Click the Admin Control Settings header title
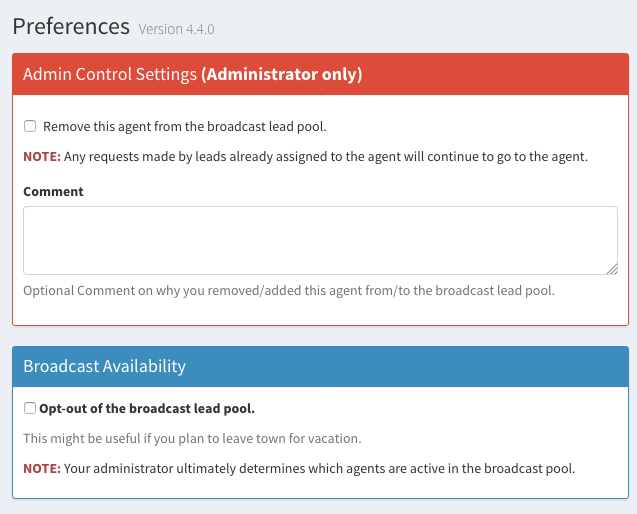Screen dimensions: 637x514 coord(109,74)
